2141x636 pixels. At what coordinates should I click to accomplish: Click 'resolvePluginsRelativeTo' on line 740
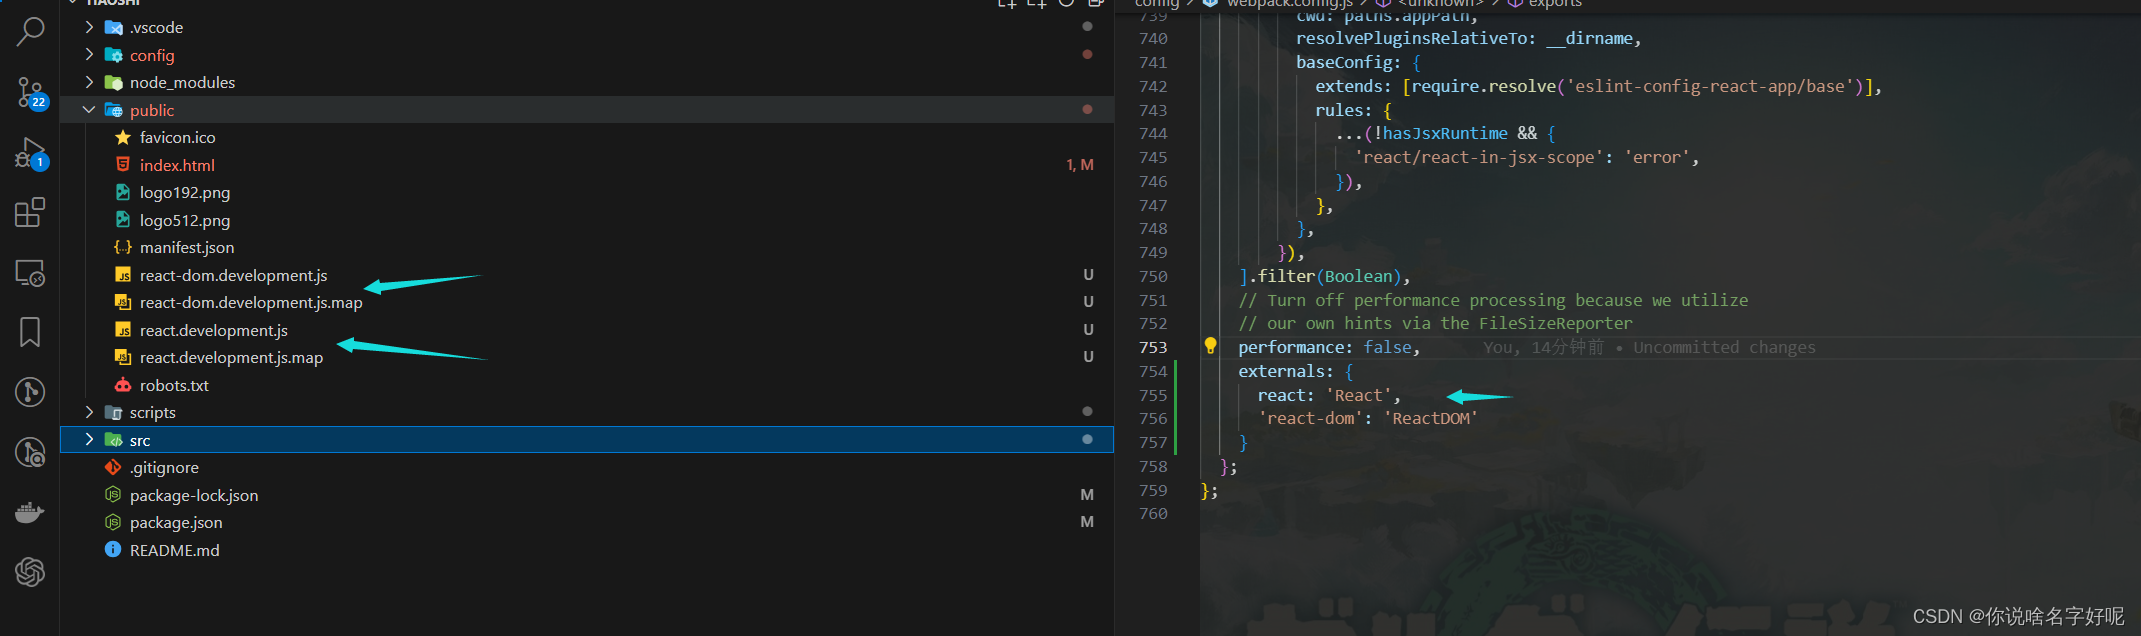coord(1411,38)
